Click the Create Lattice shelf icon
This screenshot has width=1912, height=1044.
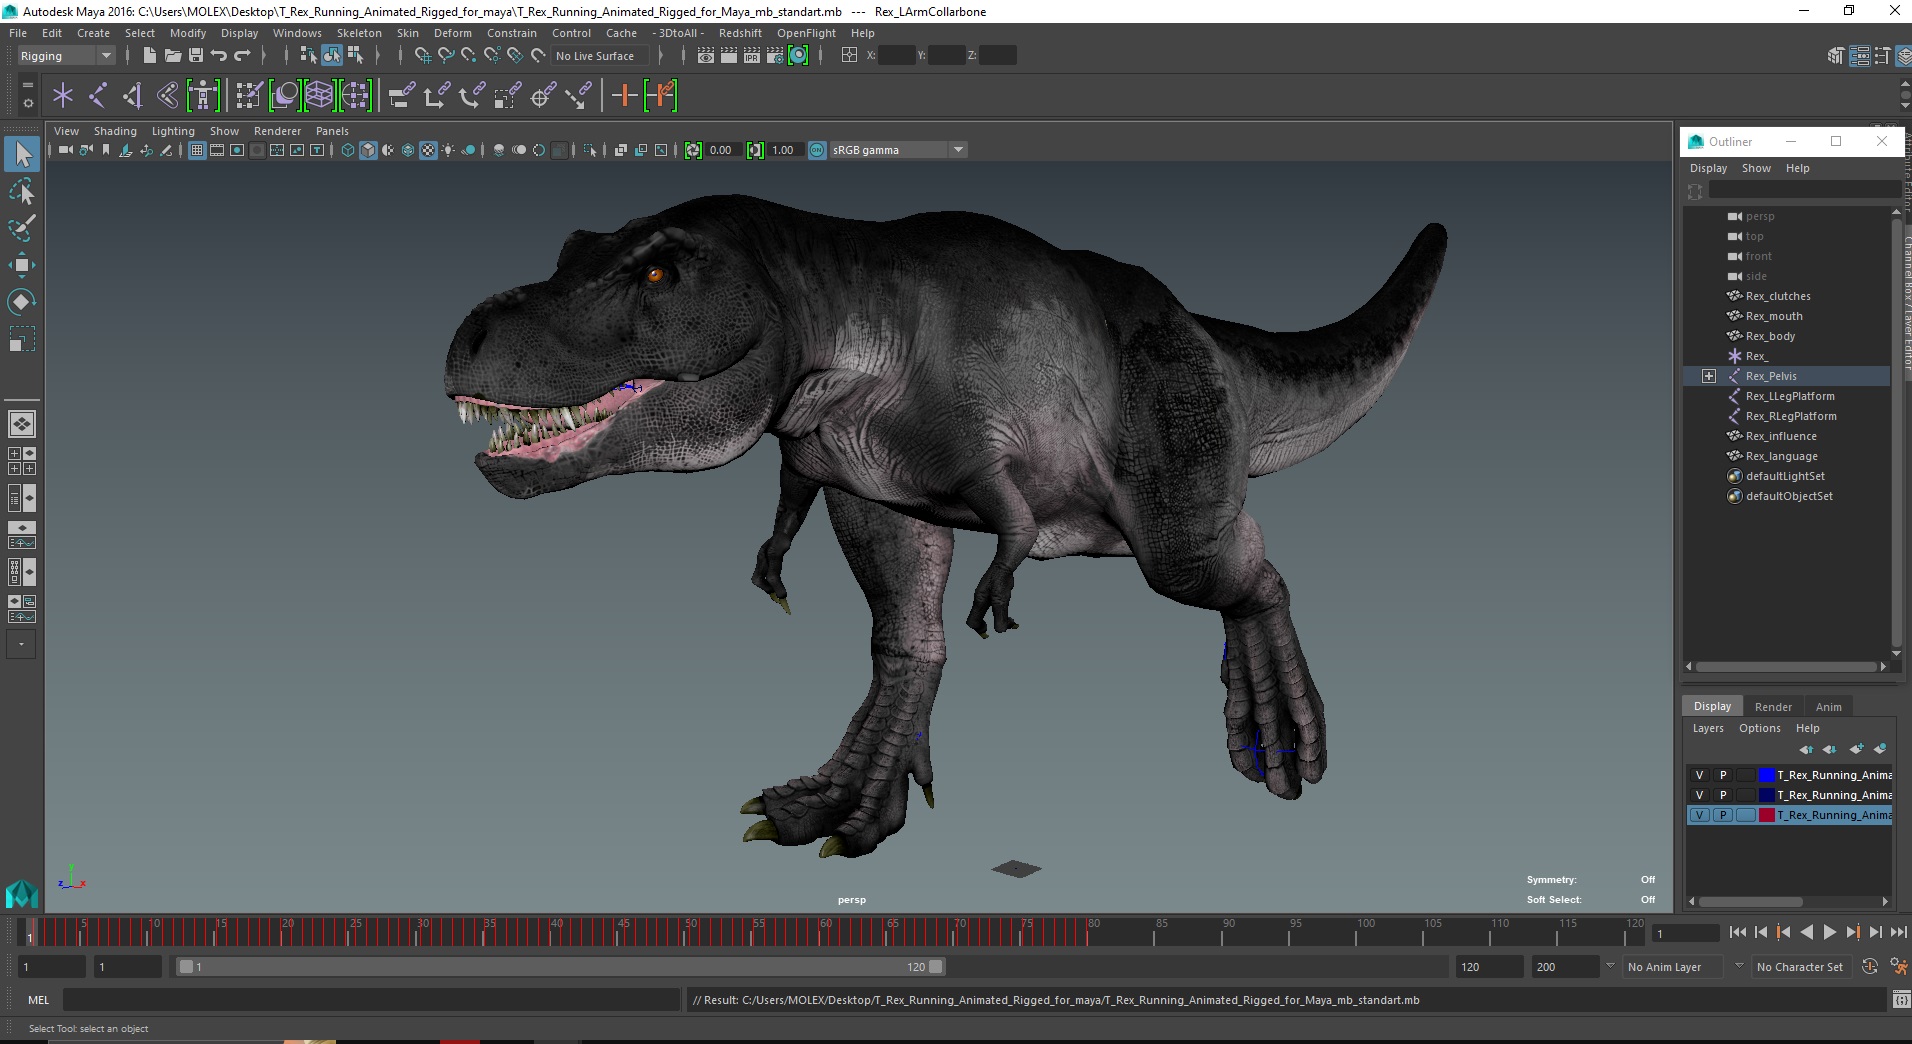(x=319, y=96)
